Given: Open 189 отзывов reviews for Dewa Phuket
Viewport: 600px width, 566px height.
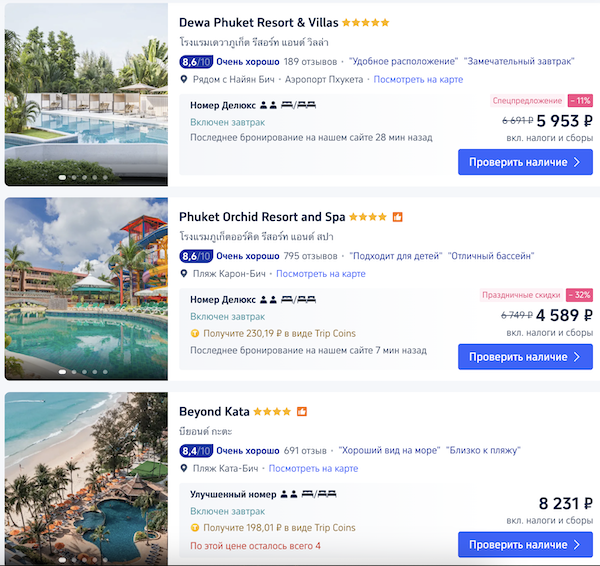Looking at the screenshot, I should [x=311, y=61].
